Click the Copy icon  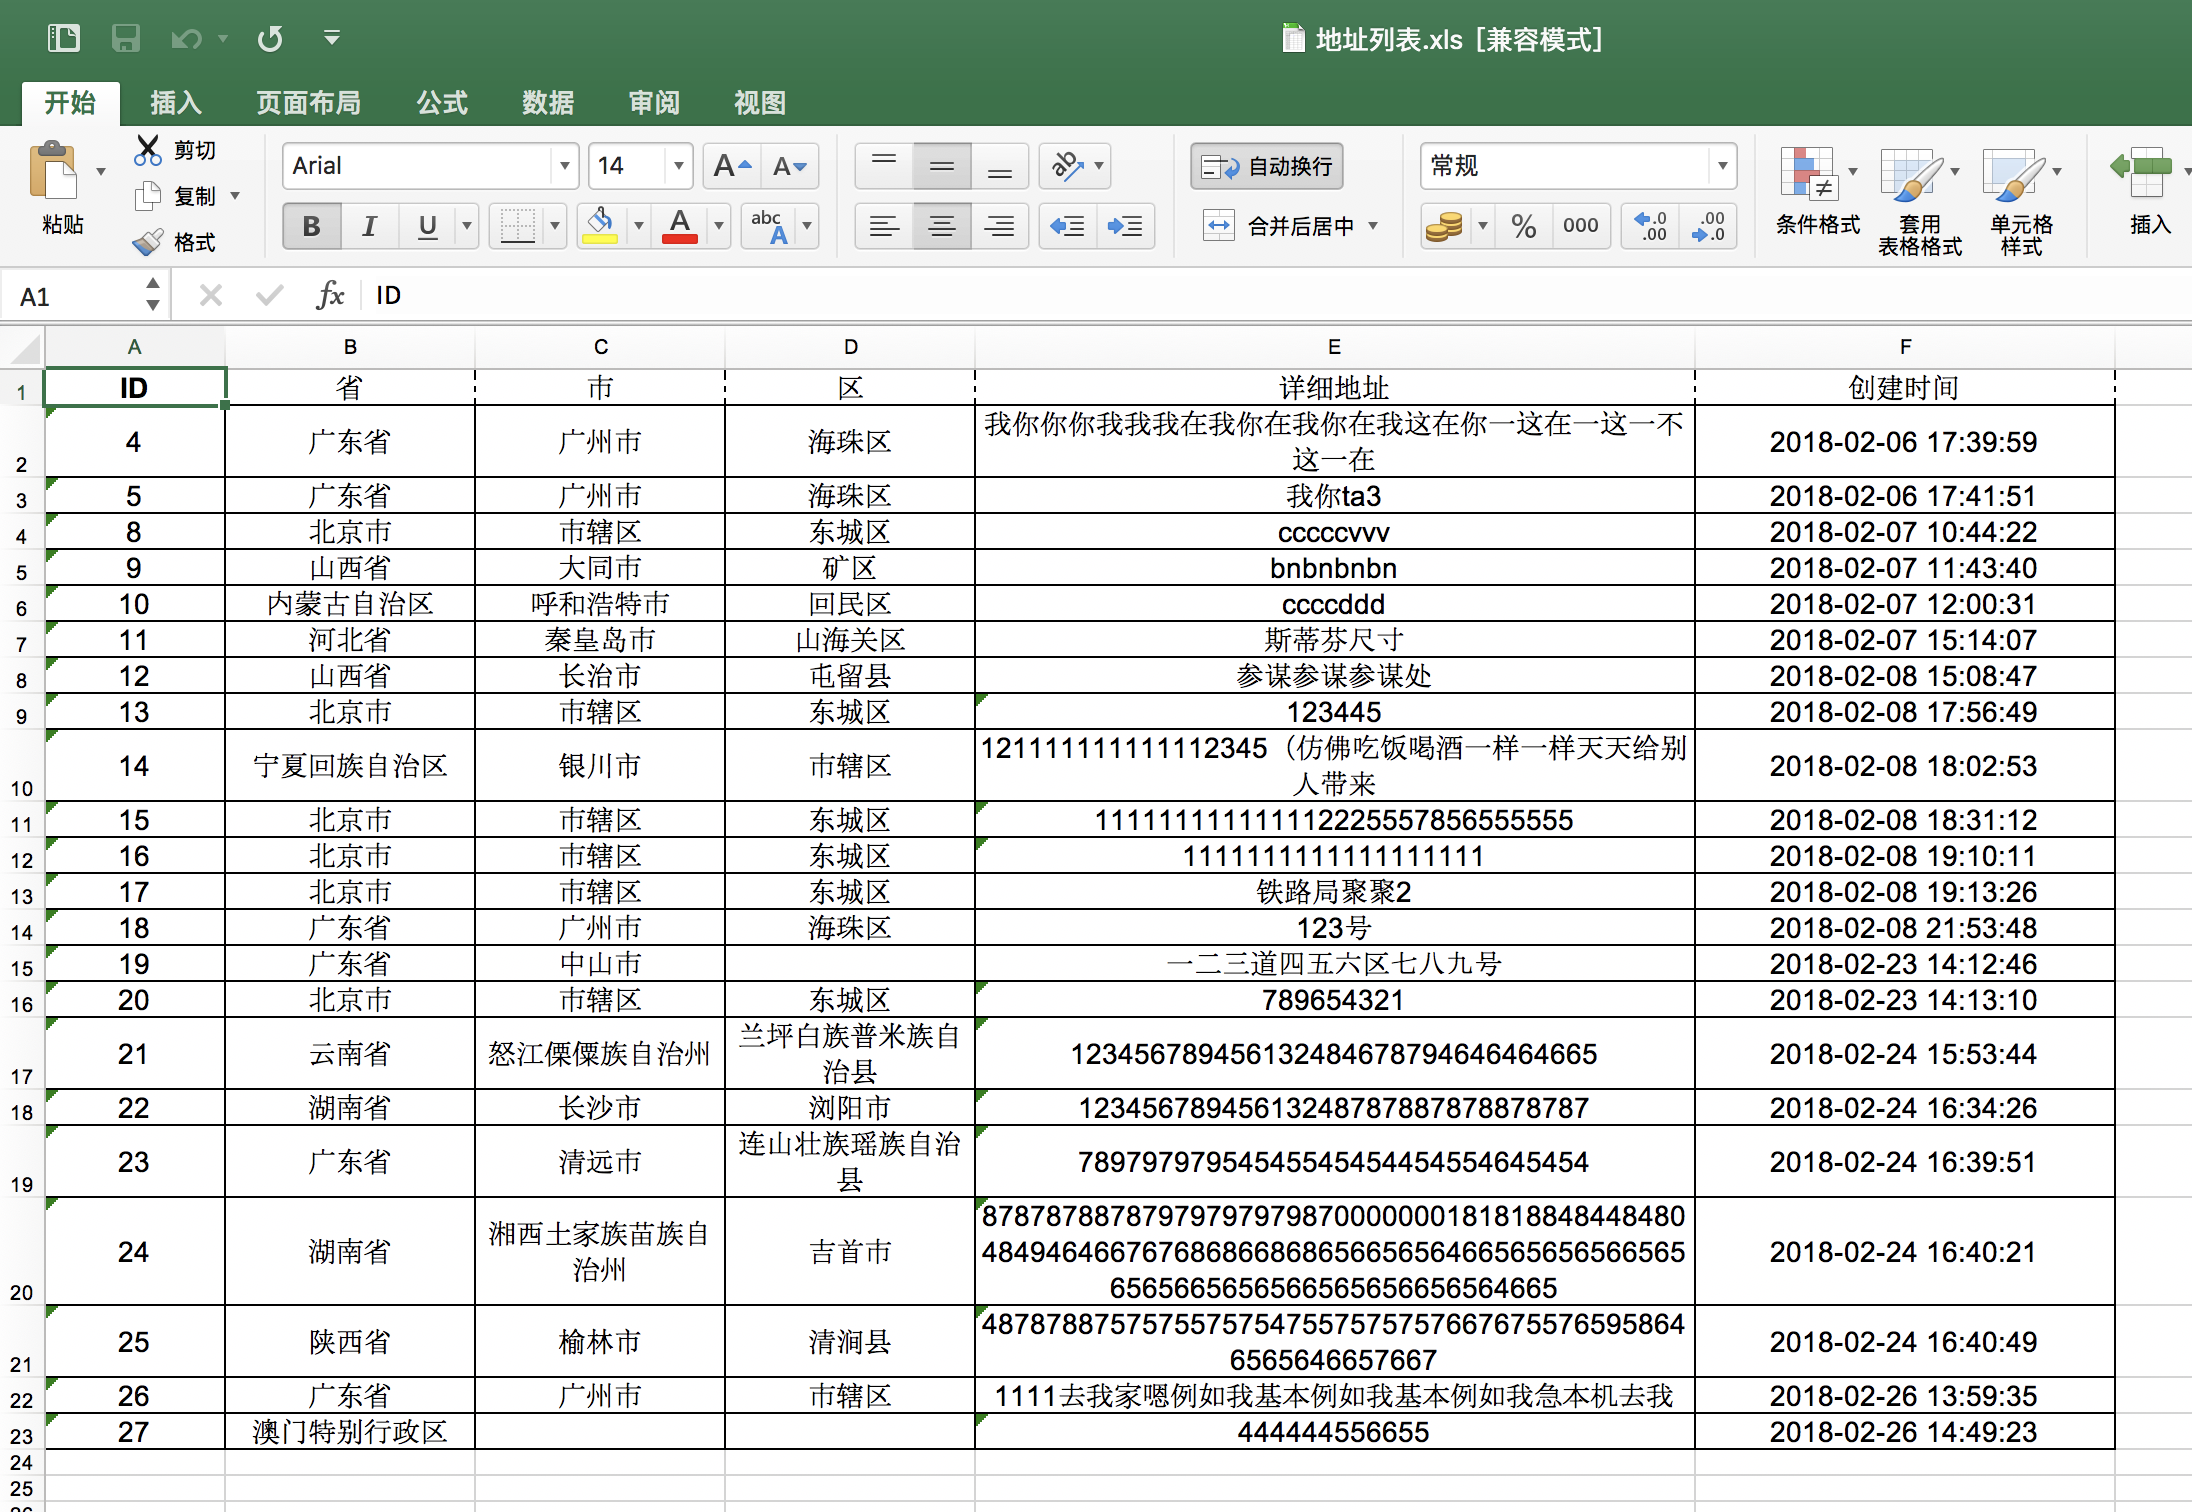pyautogui.click(x=148, y=196)
